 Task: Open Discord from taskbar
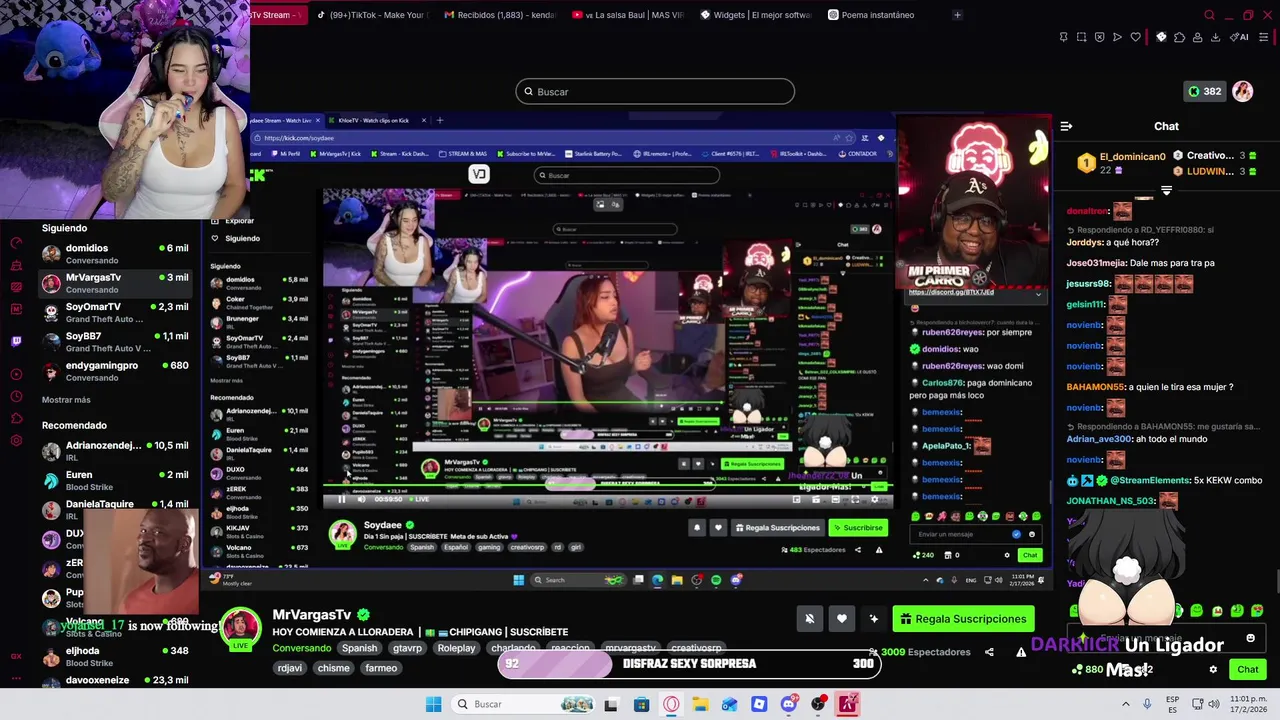[789, 704]
